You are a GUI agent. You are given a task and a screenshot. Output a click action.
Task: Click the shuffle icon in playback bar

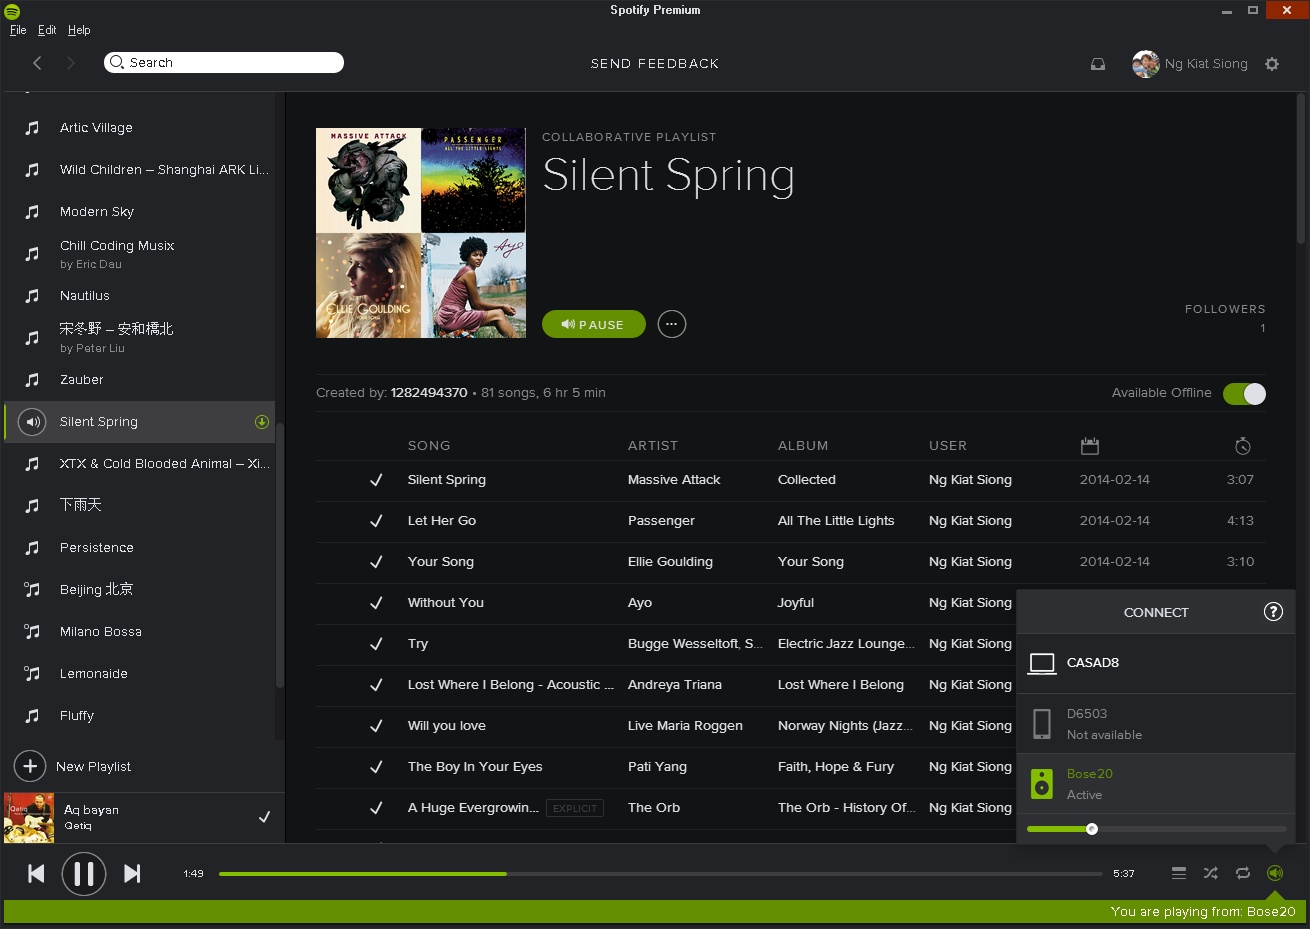1210,873
